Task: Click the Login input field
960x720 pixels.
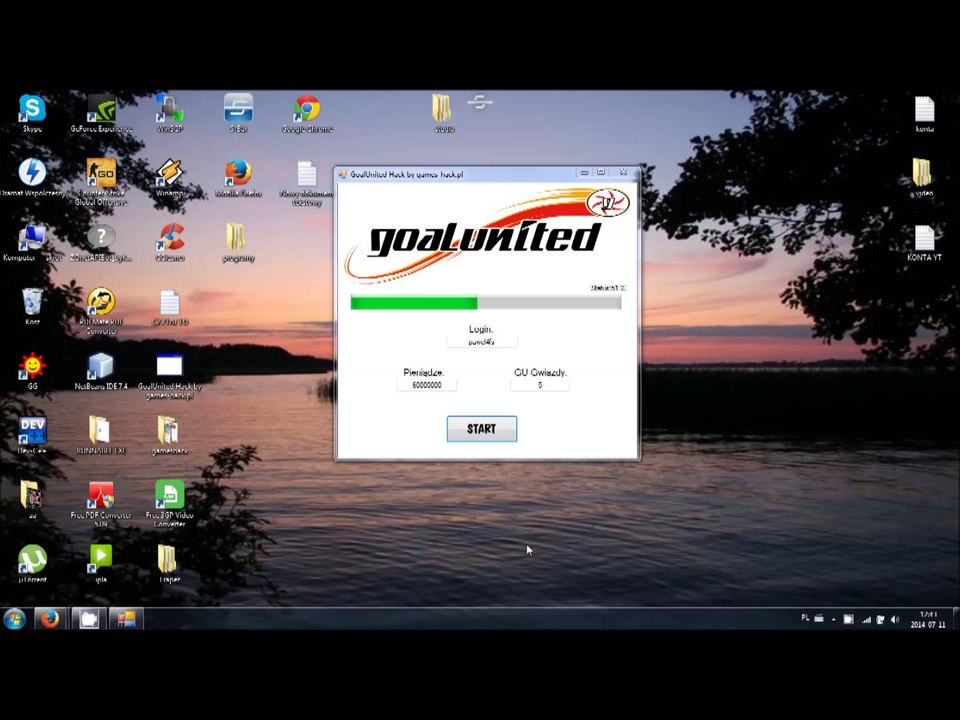Action: click(x=481, y=342)
